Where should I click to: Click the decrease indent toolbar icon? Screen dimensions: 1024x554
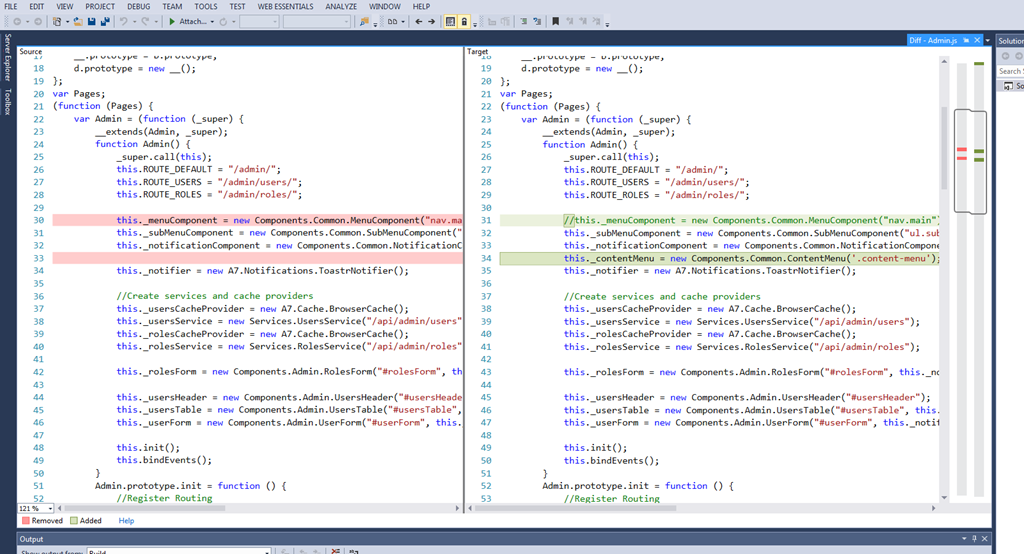[x=492, y=22]
